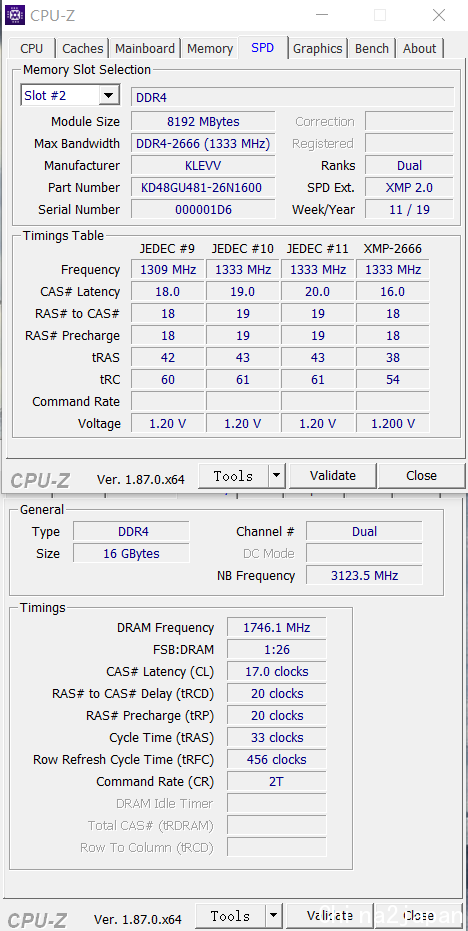Expand the lower Tools dropdown arrow

tap(273, 916)
